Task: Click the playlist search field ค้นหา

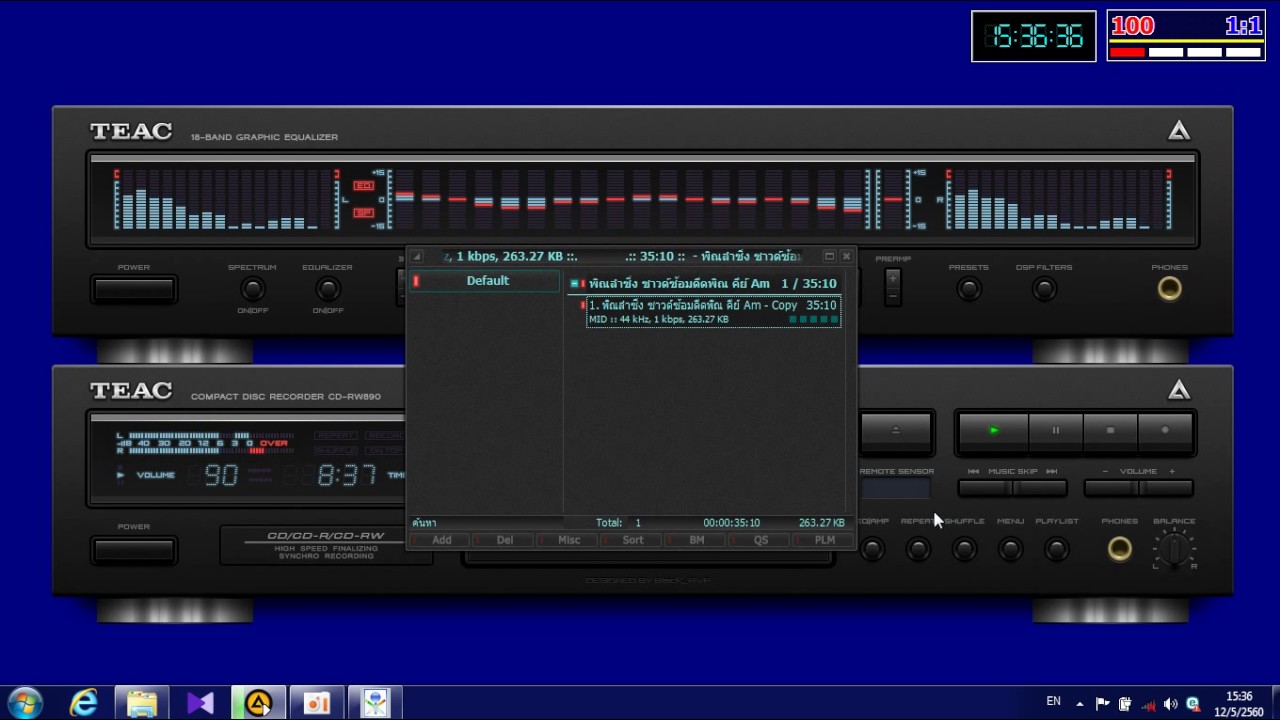Action: (x=486, y=523)
